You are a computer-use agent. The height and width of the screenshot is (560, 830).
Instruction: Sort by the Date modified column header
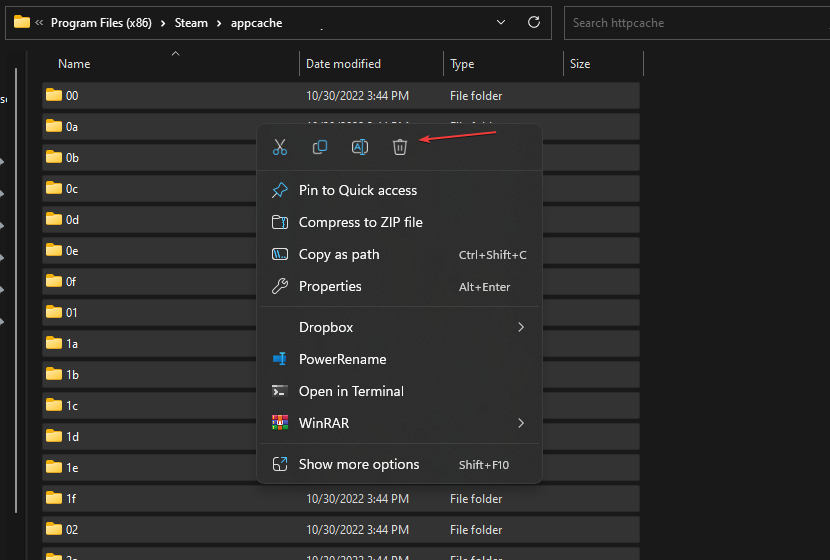(343, 64)
